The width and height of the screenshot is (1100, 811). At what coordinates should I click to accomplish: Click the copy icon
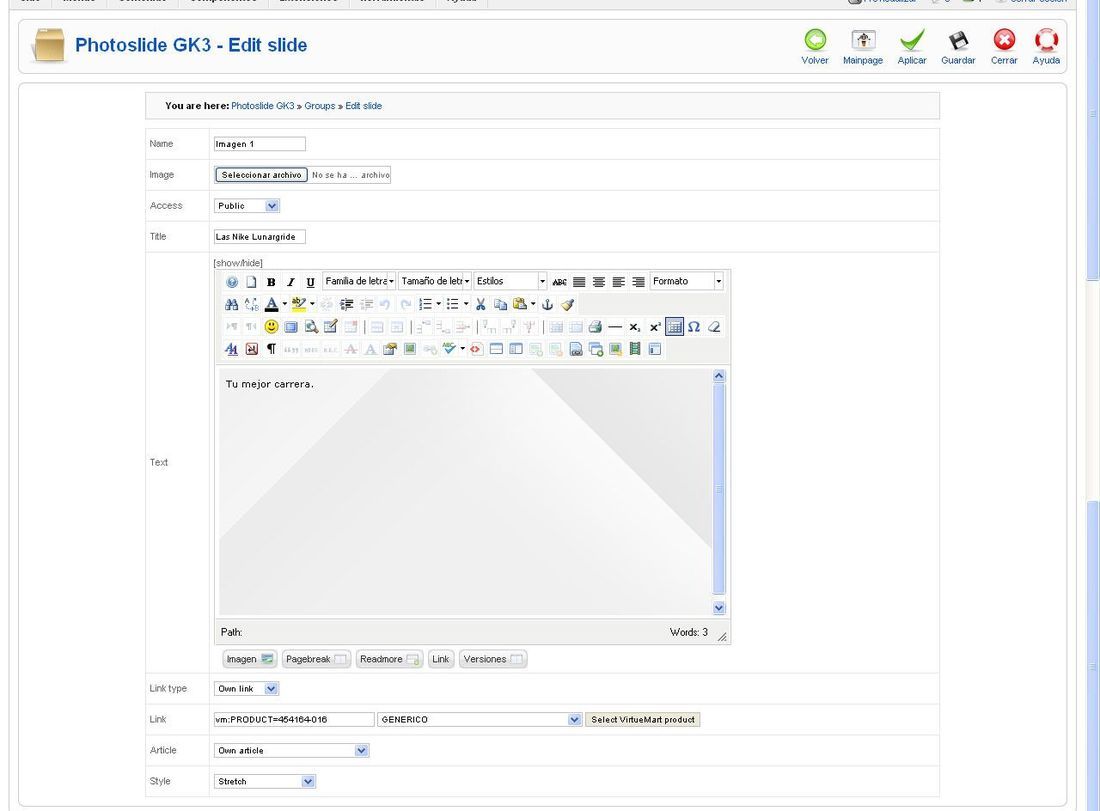[x=500, y=304]
